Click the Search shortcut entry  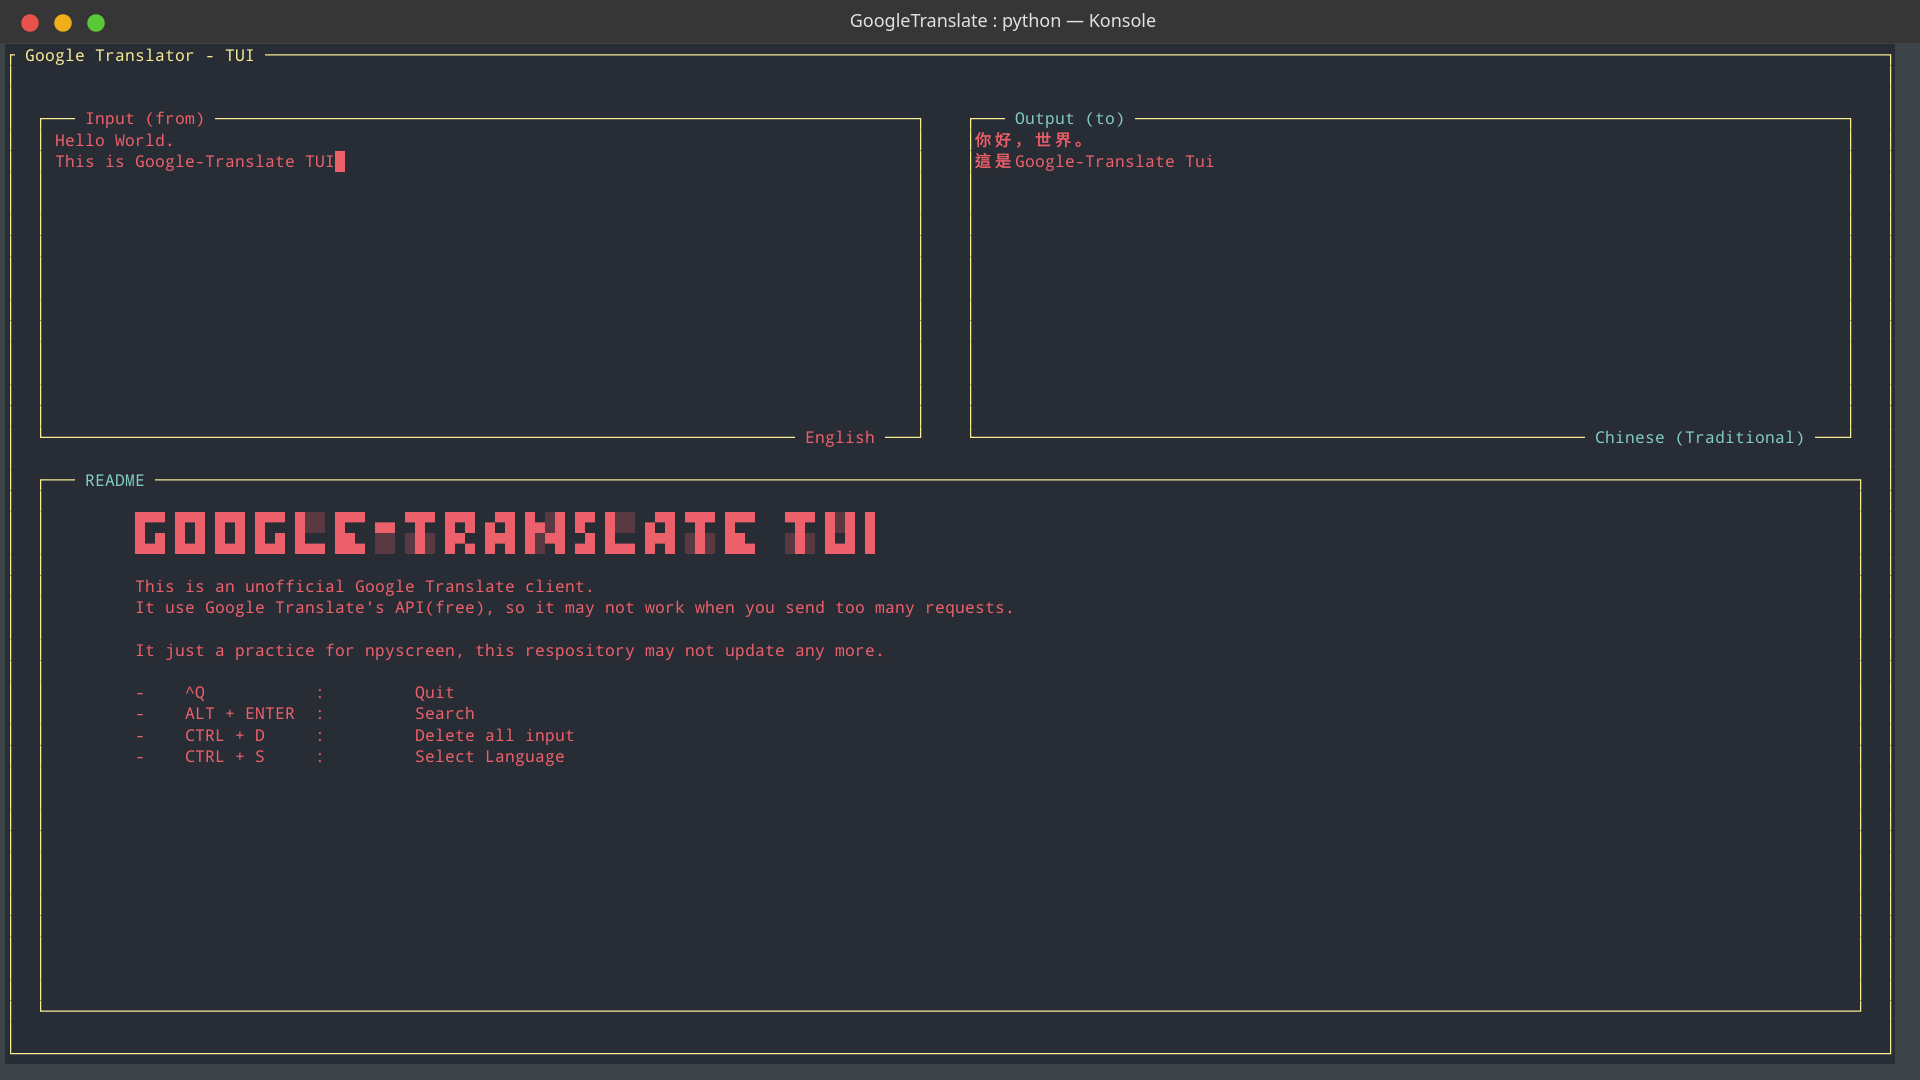(444, 713)
